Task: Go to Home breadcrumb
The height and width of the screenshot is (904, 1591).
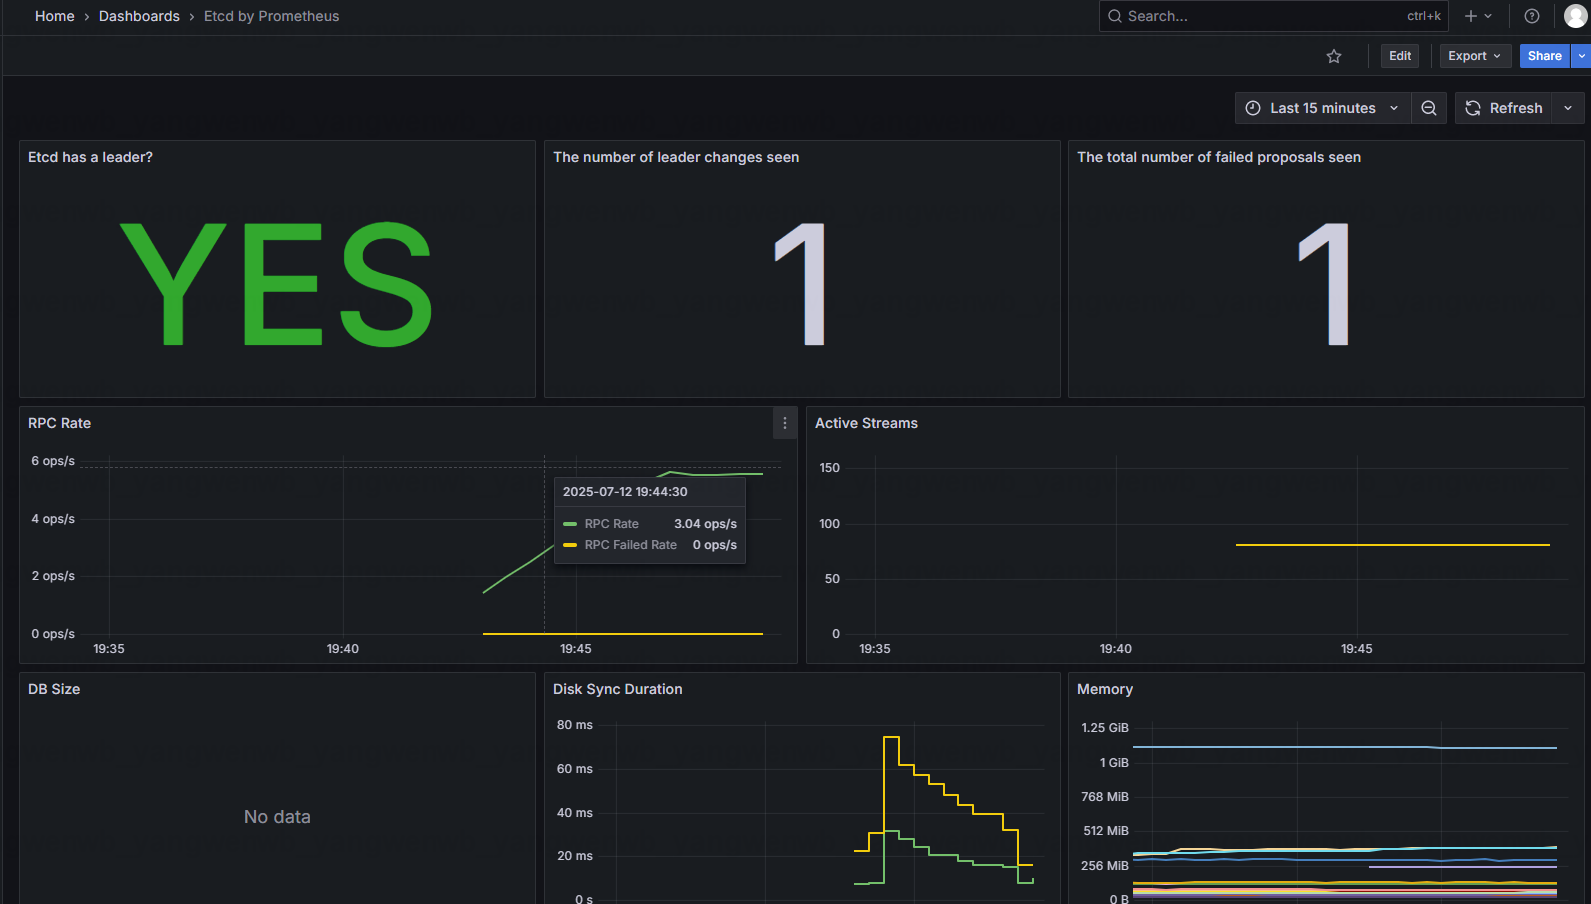Action: 54,16
